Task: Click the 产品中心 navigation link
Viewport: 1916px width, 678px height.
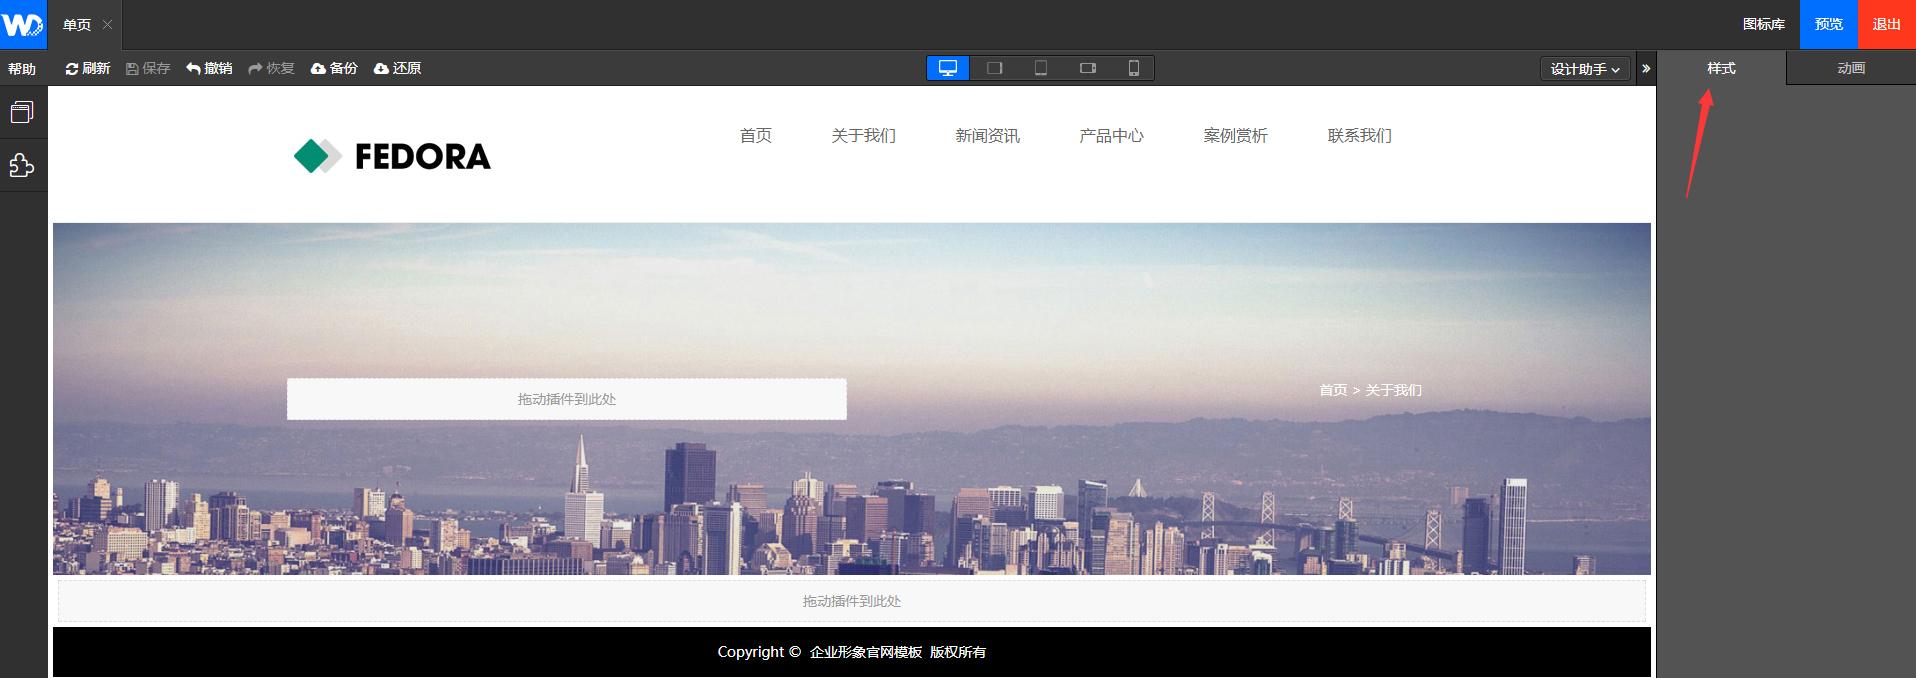Action: 1111,136
